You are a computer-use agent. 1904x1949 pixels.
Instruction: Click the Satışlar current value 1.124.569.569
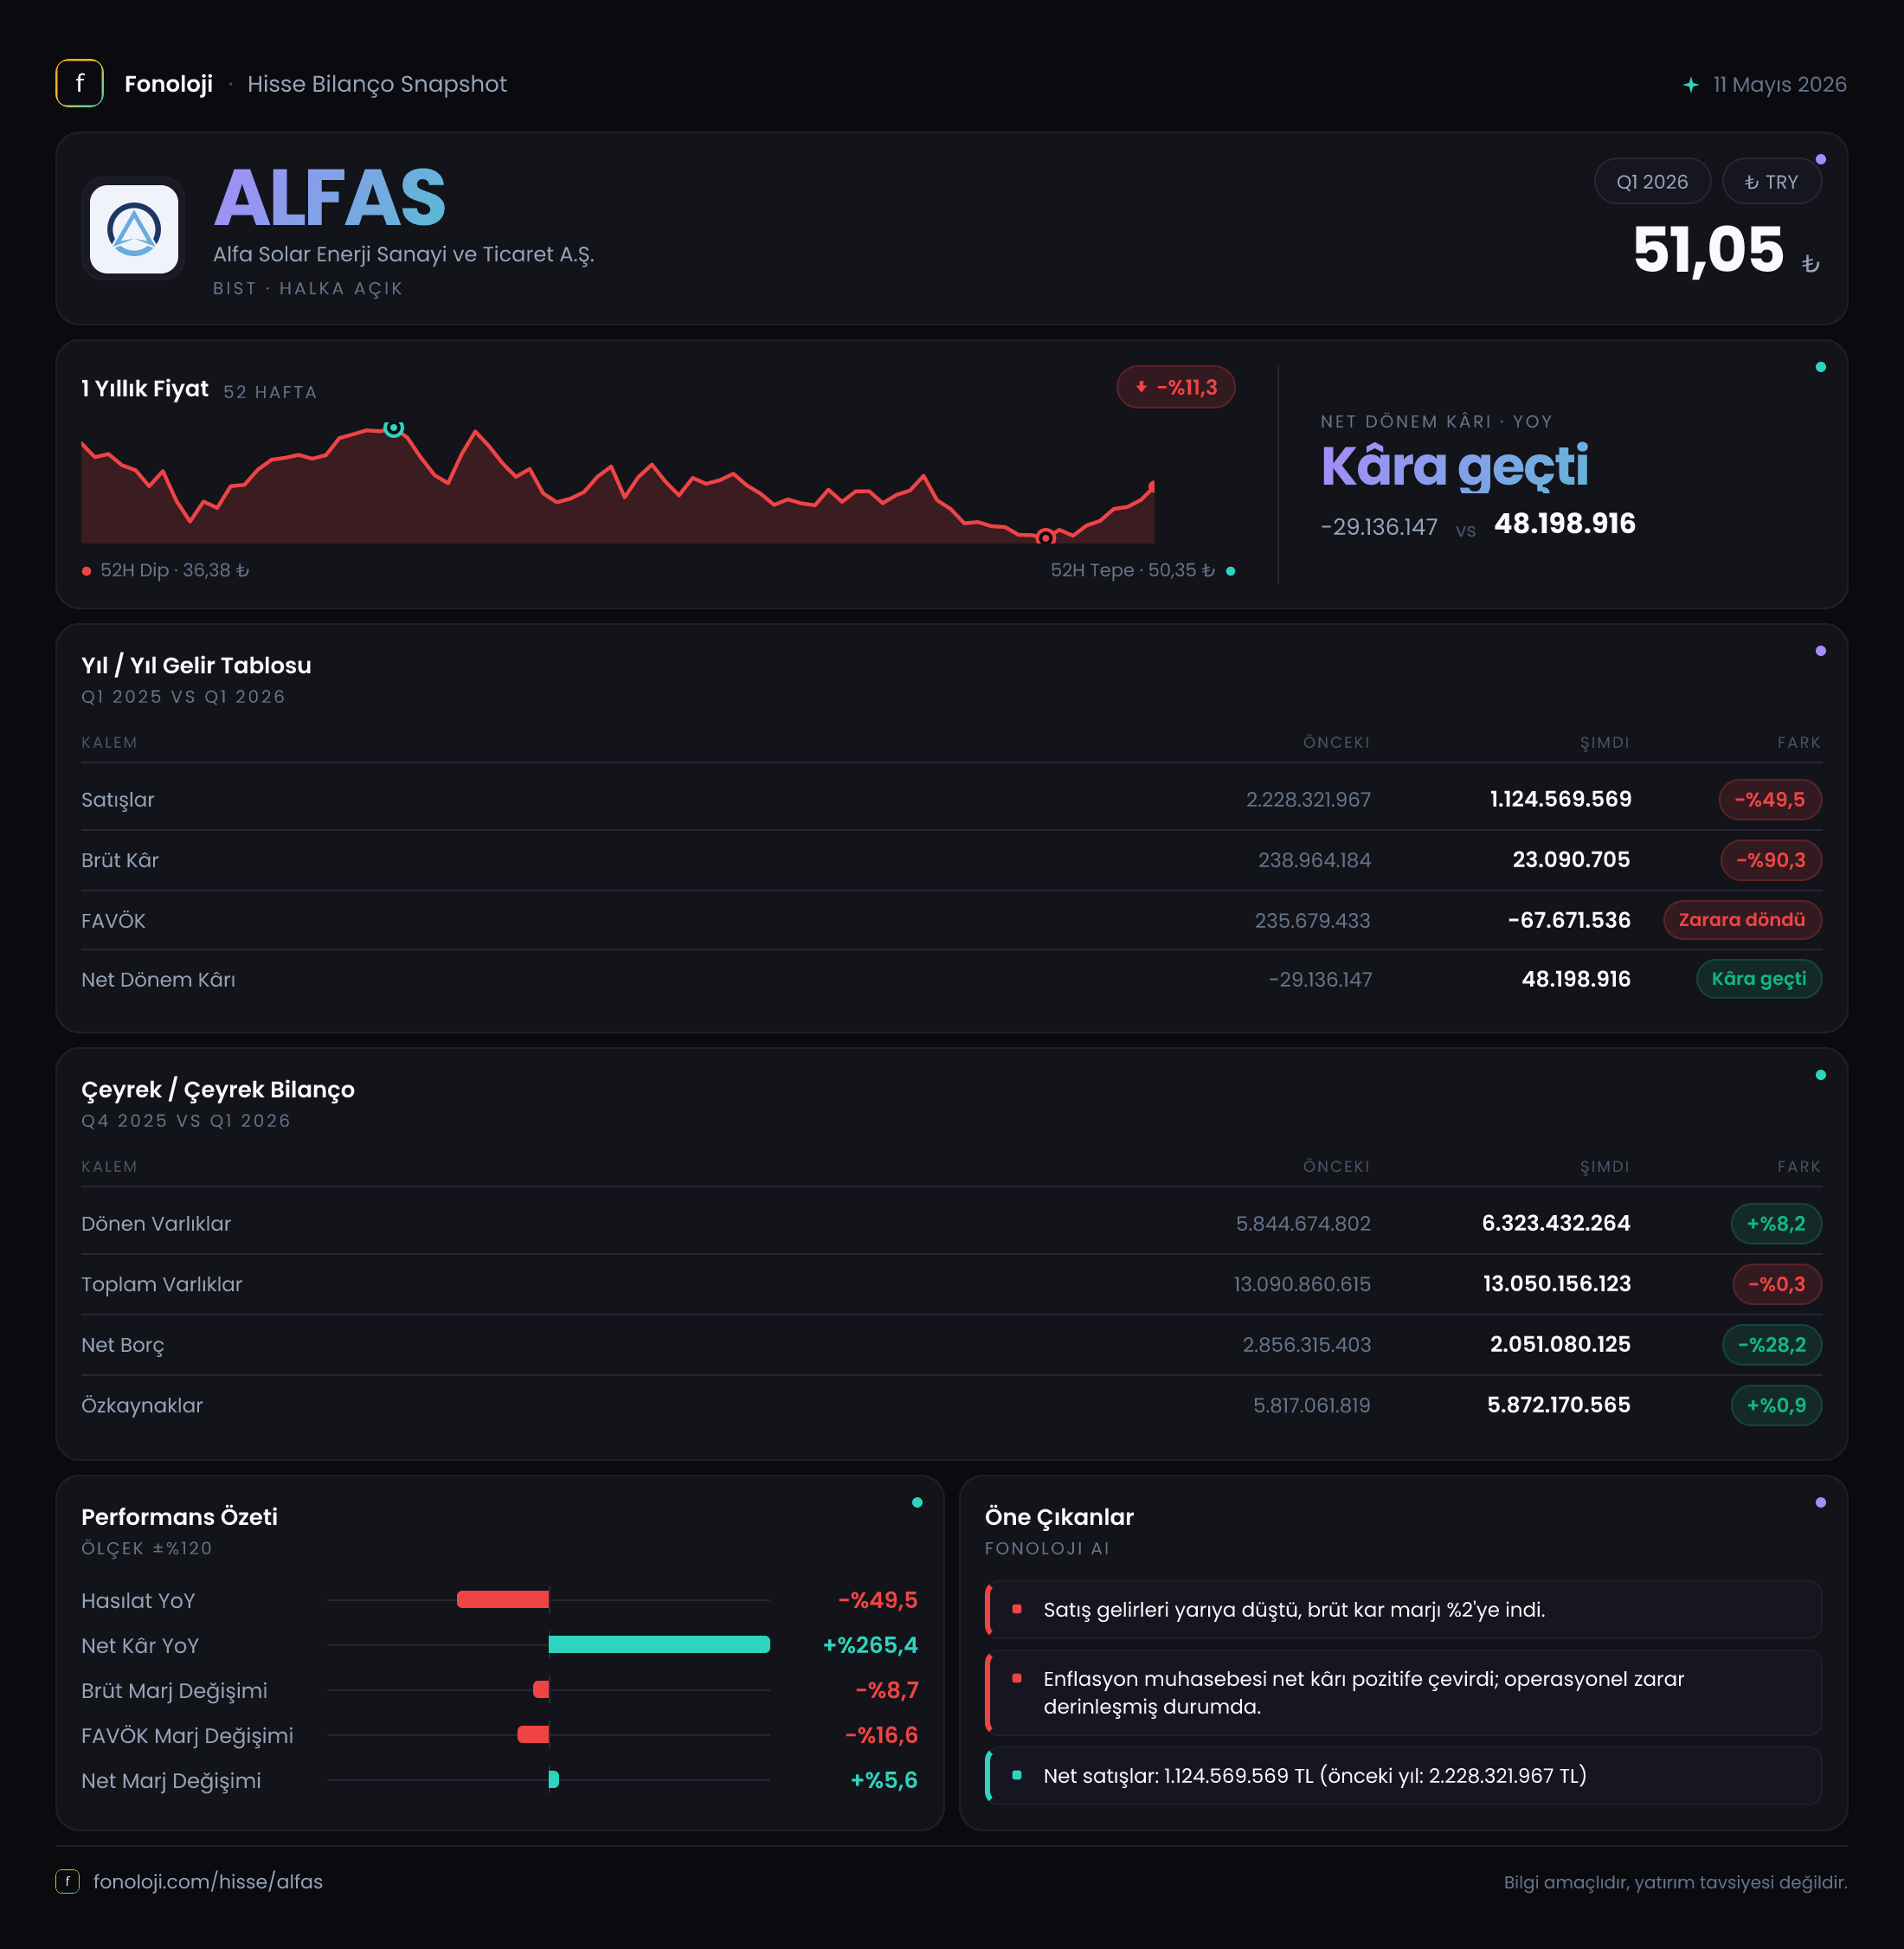click(1560, 799)
